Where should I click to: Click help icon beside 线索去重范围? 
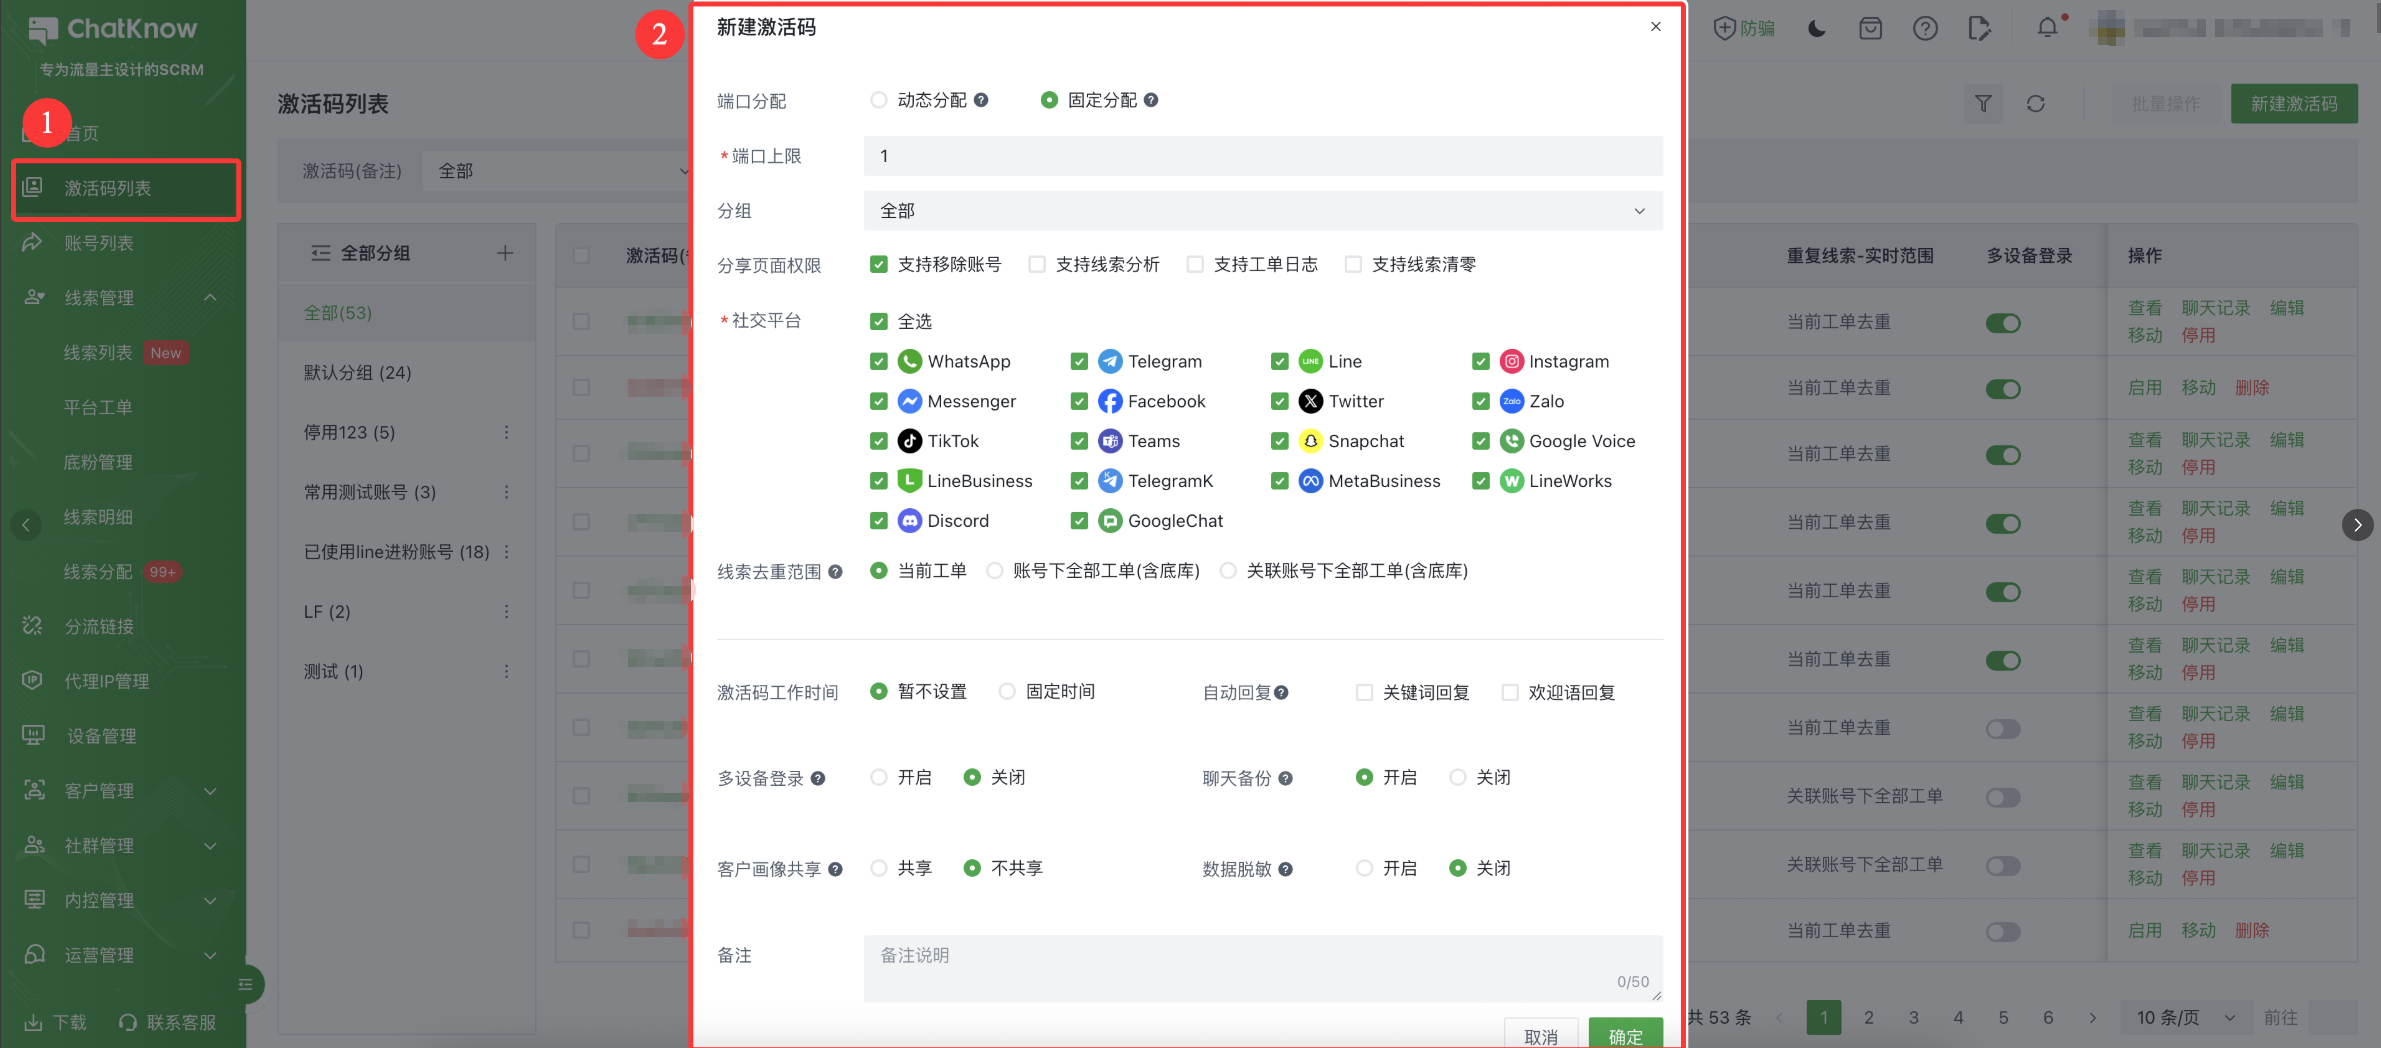(x=835, y=572)
